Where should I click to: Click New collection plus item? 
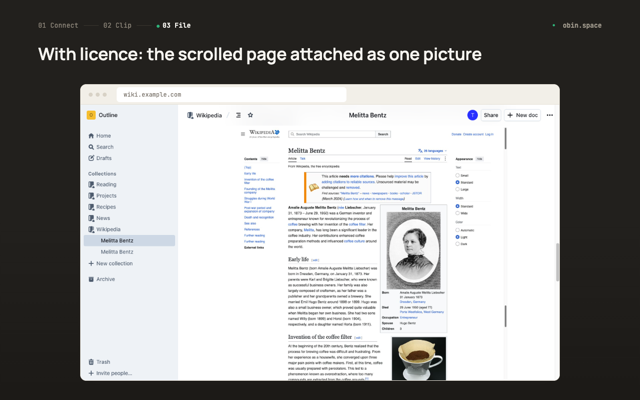coord(111,263)
